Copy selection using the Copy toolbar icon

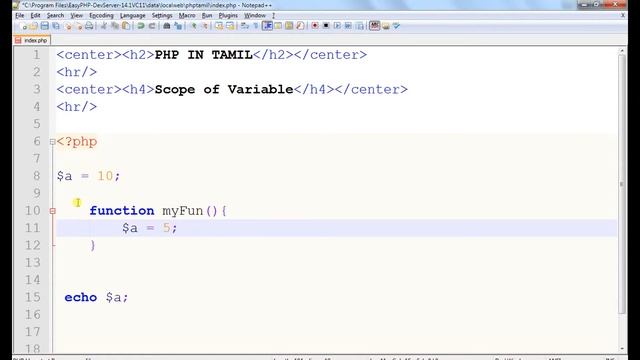(x=115, y=26)
